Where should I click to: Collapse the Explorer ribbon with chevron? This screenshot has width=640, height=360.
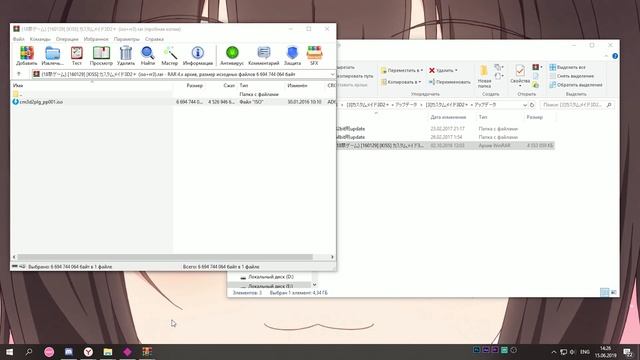pyautogui.click(x=607, y=56)
